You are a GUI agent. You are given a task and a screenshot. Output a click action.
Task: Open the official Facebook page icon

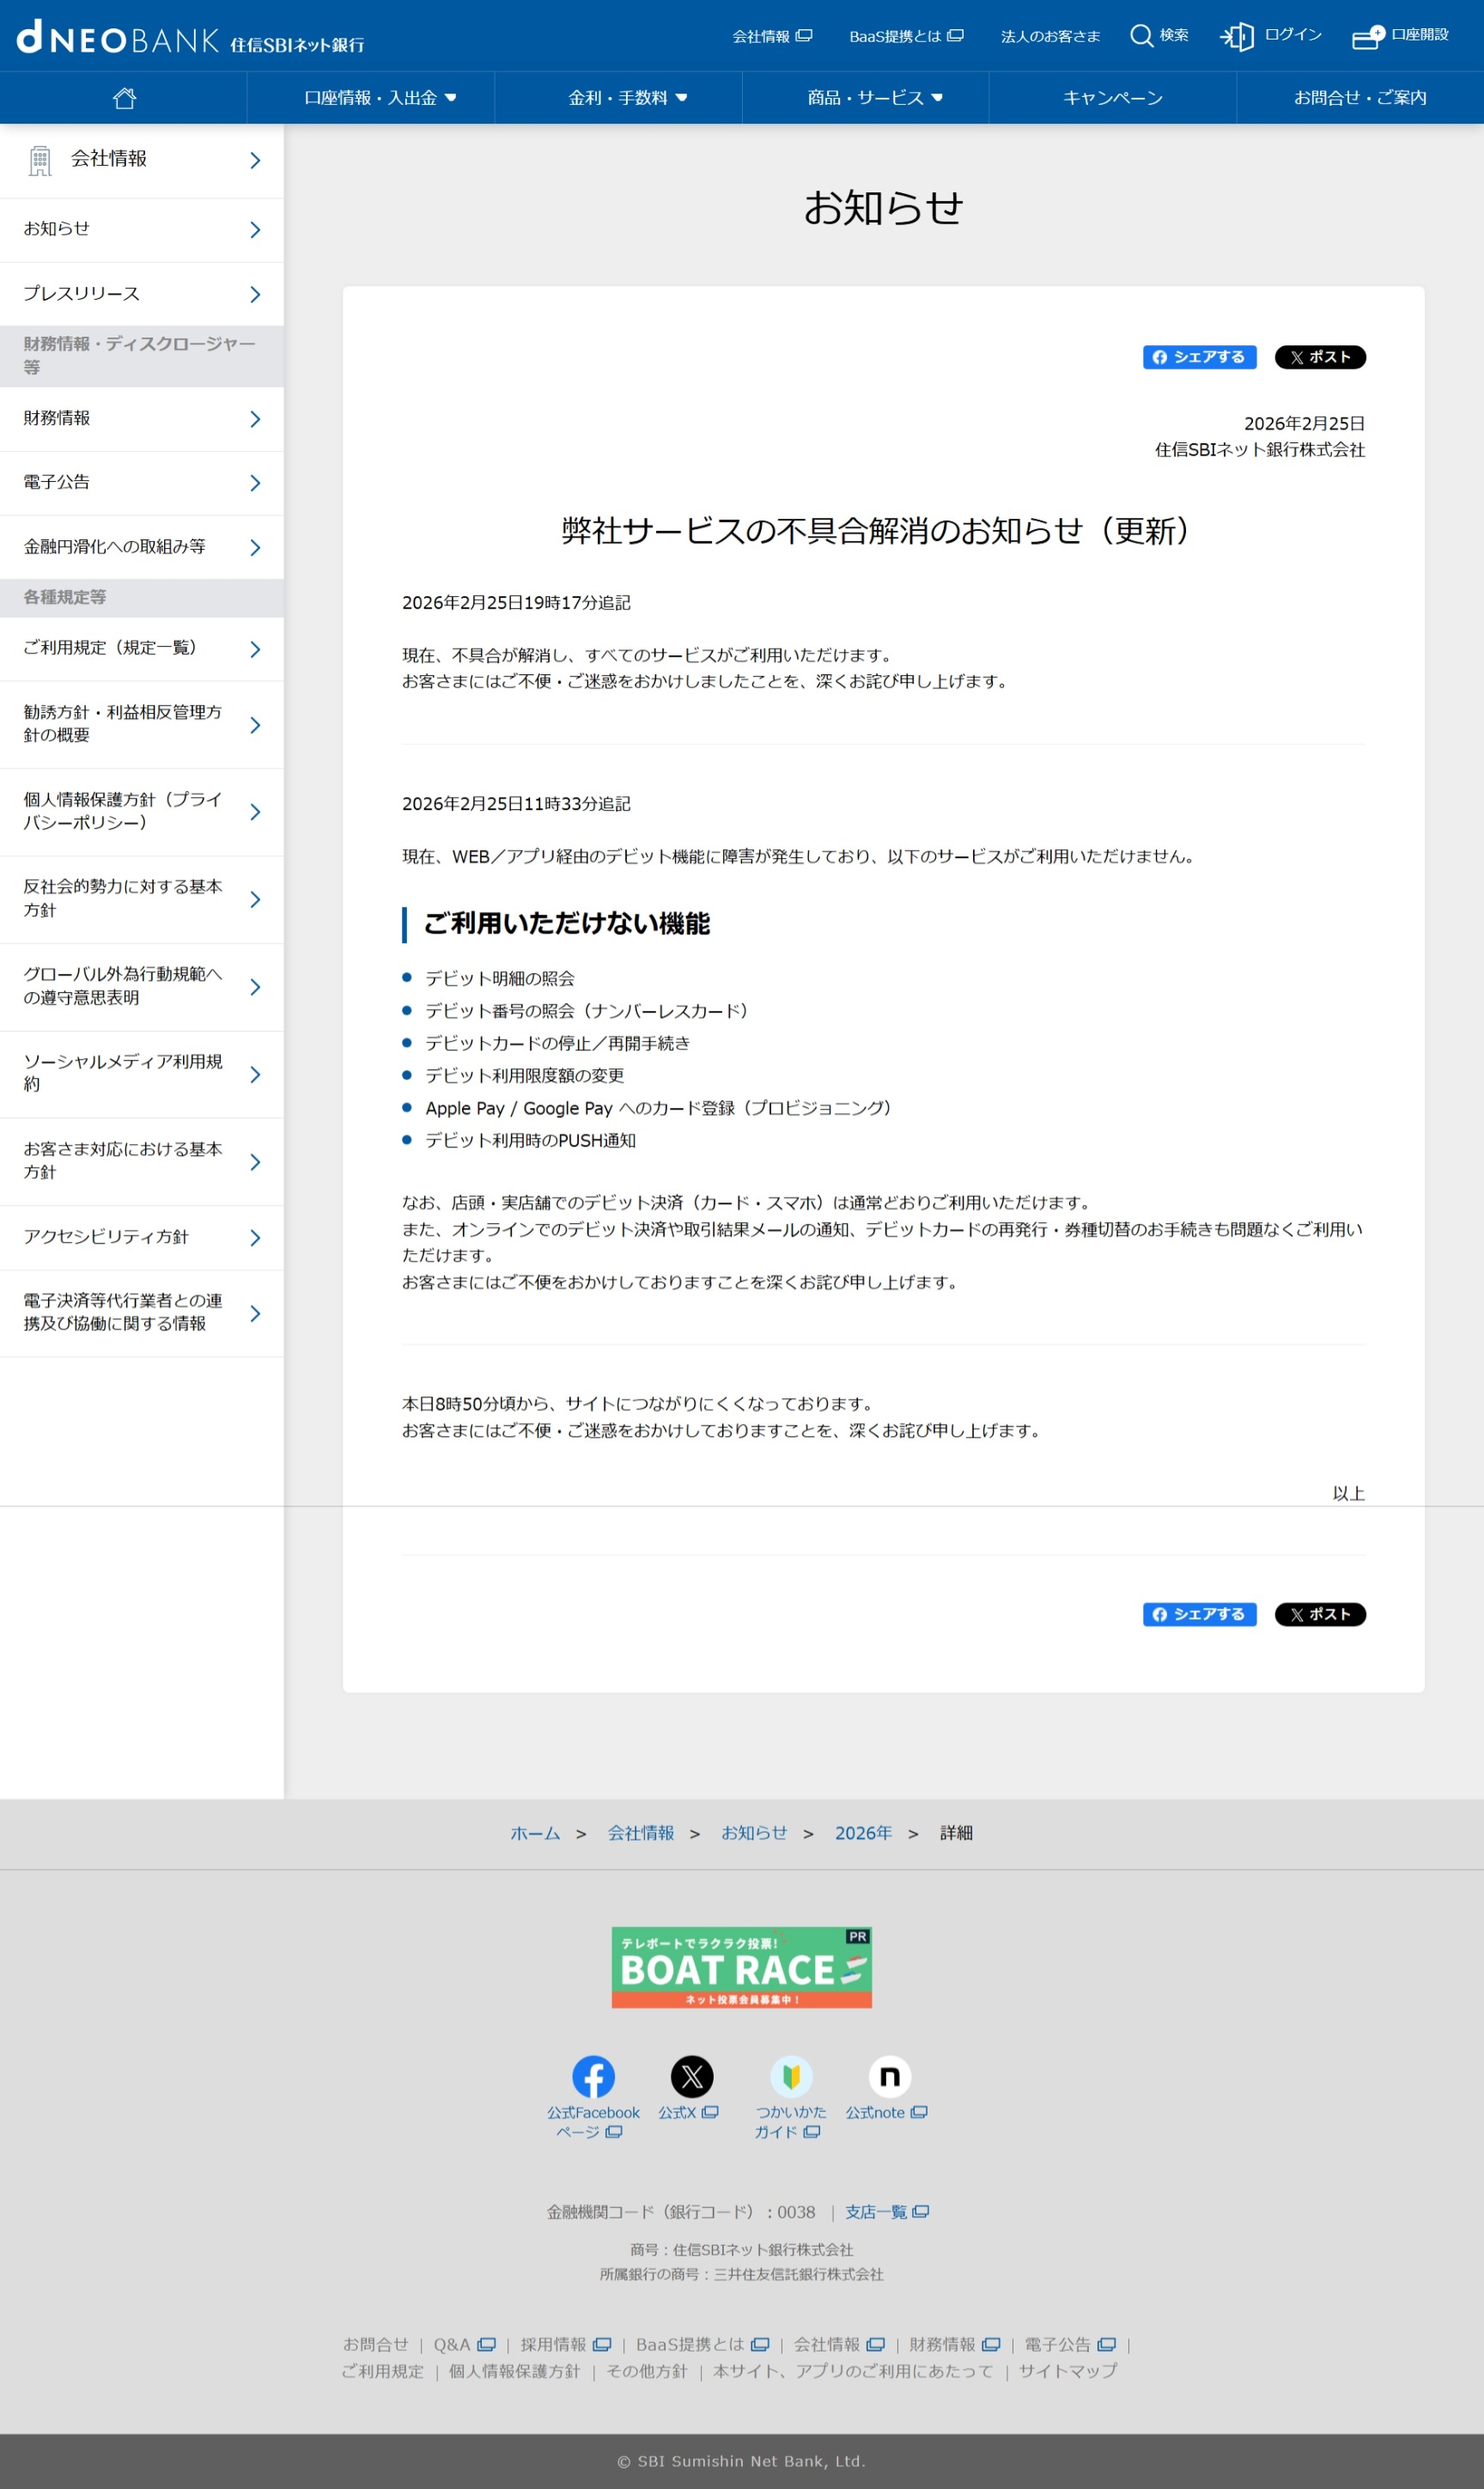(593, 2077)
